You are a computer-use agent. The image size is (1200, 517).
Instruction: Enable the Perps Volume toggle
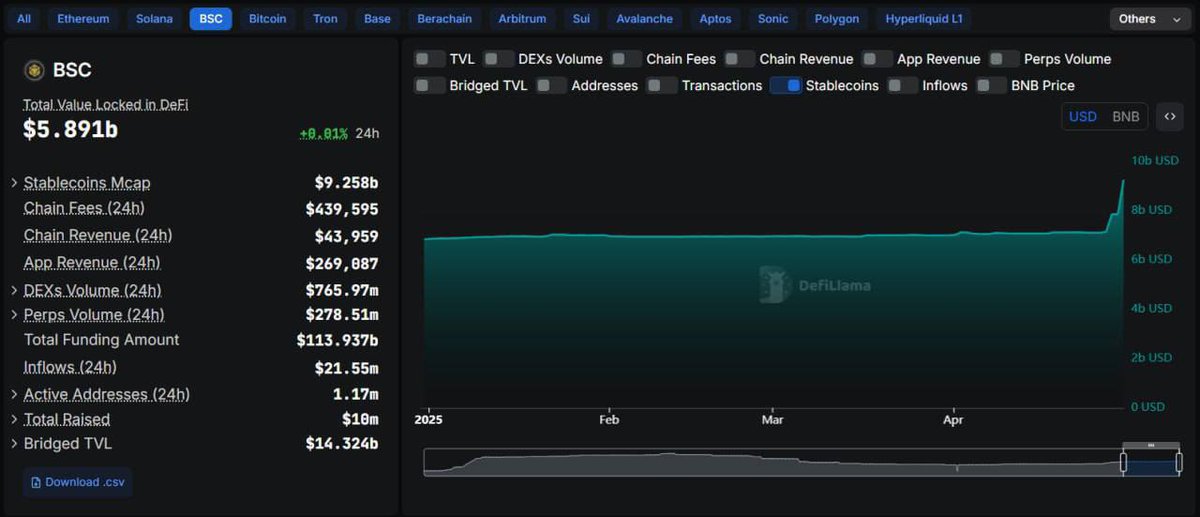[1004, 59]
